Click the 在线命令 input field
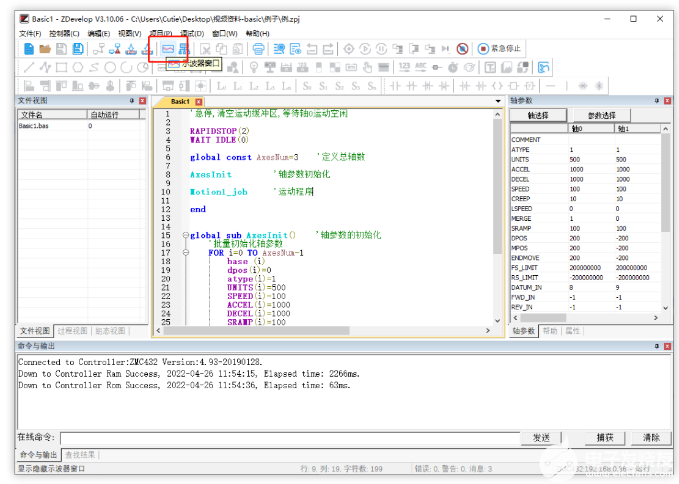Screen dimensions: 679x484 click(x=290, y=438)
